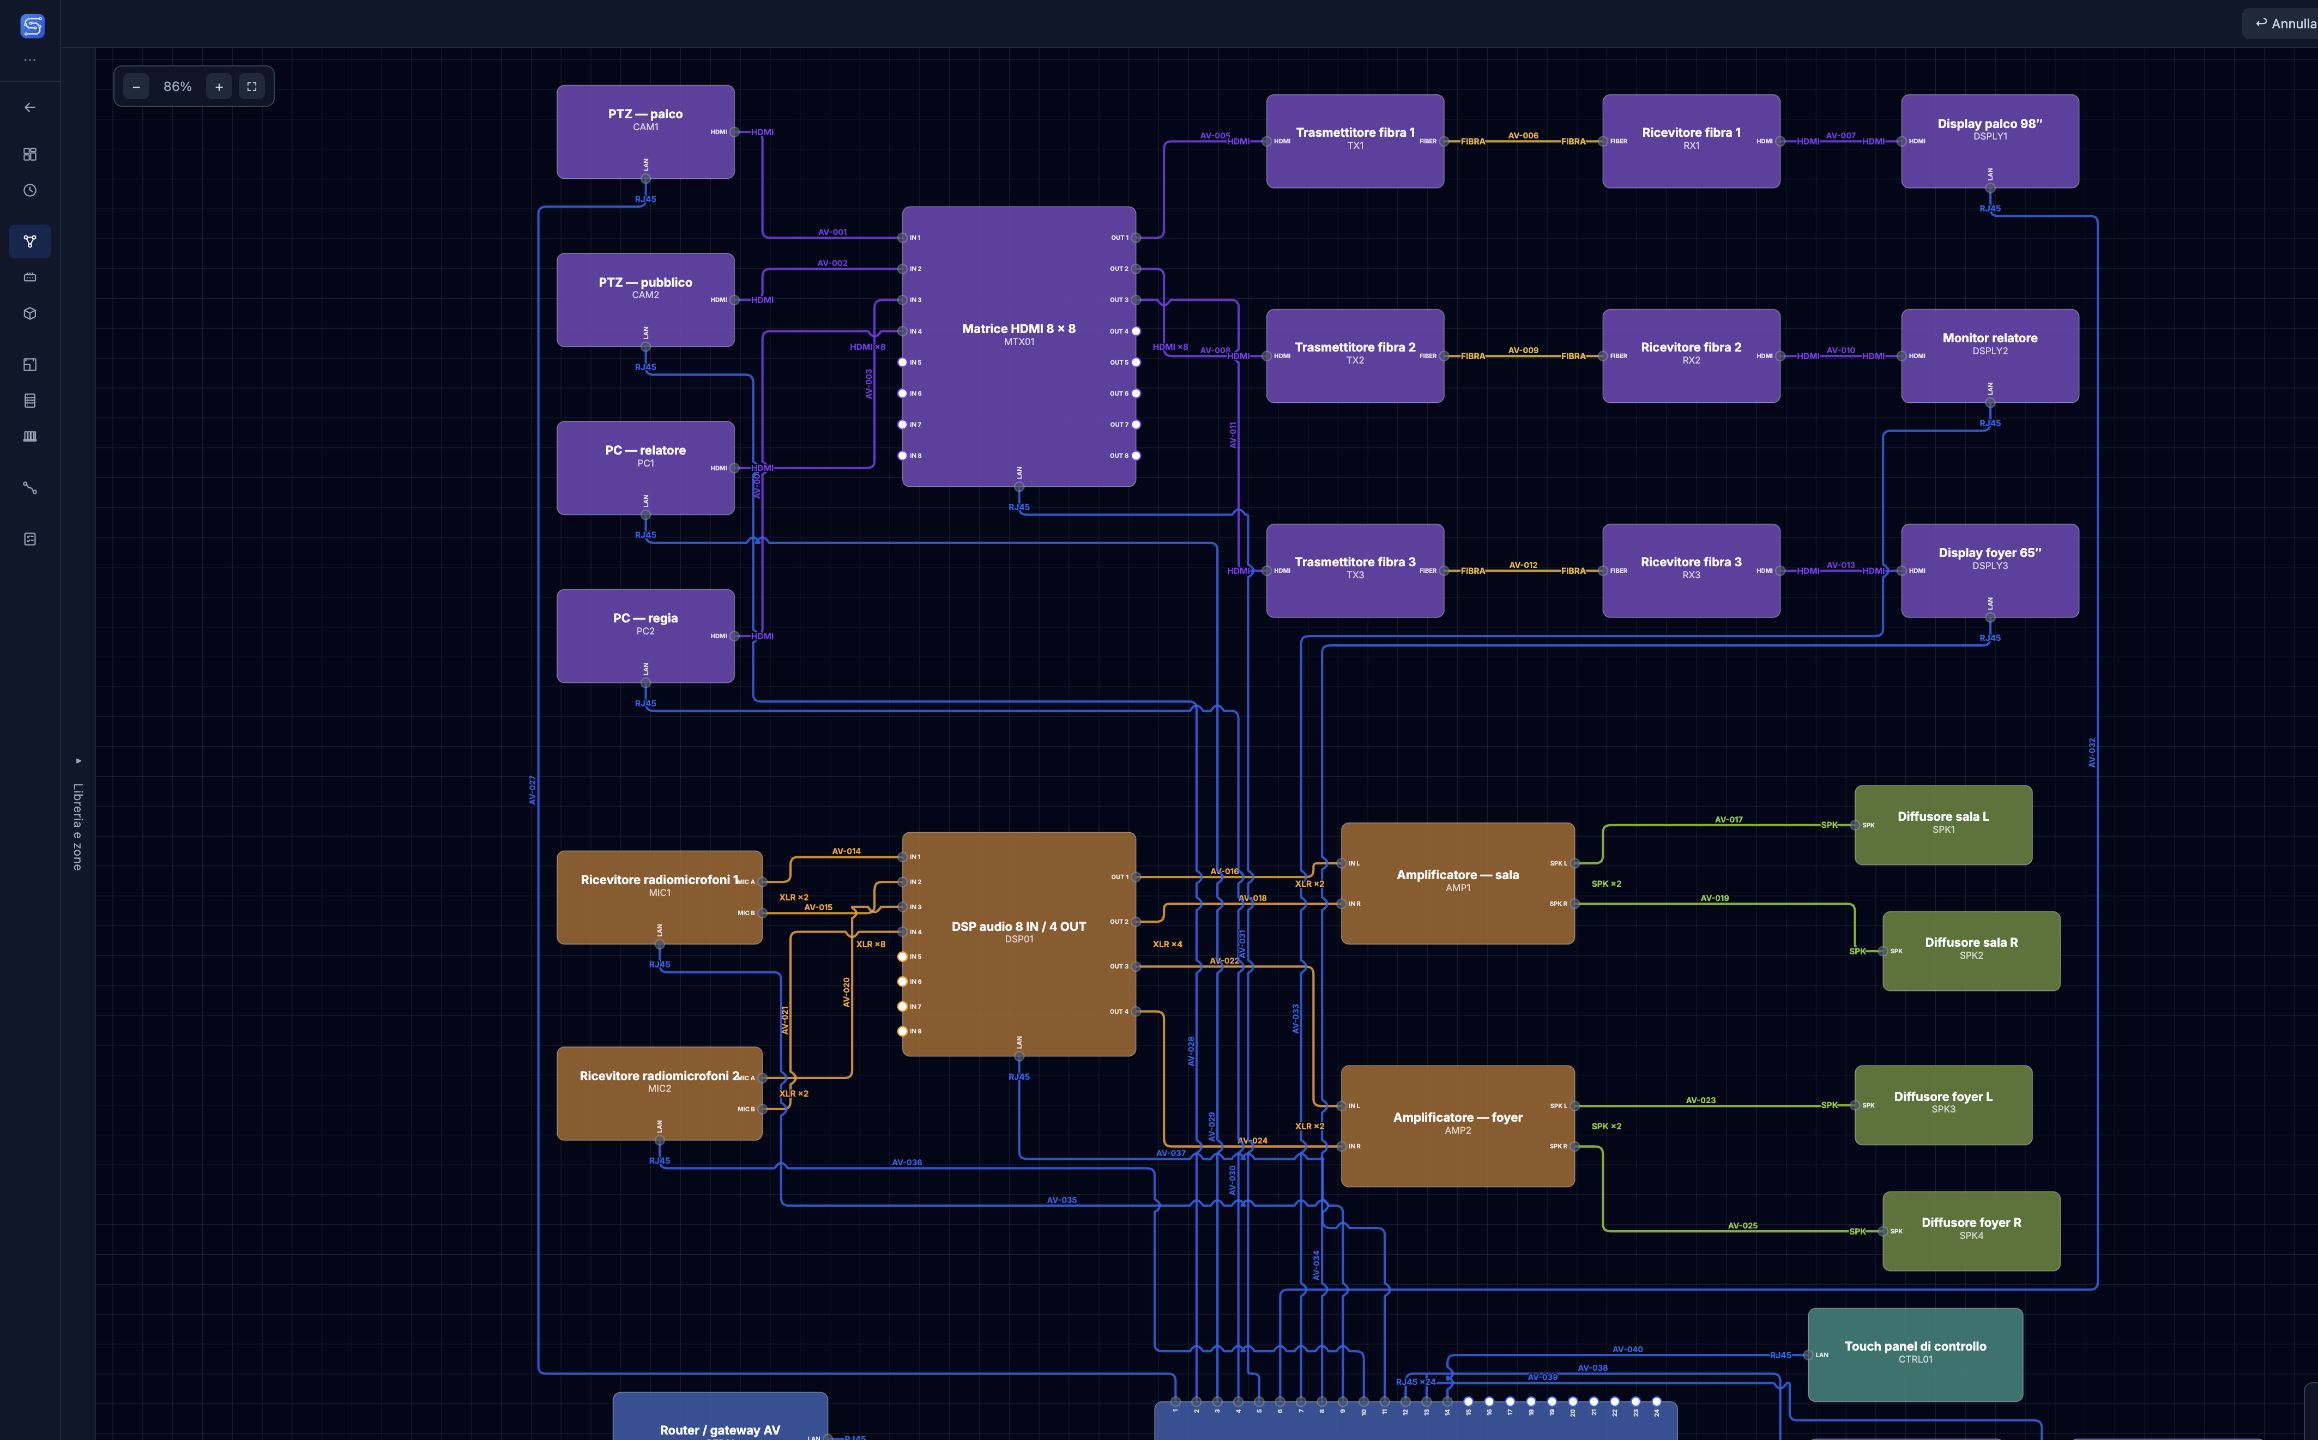
Task: Open the 3D cube icon in sidebar
Action: click(x=30, y=313)
